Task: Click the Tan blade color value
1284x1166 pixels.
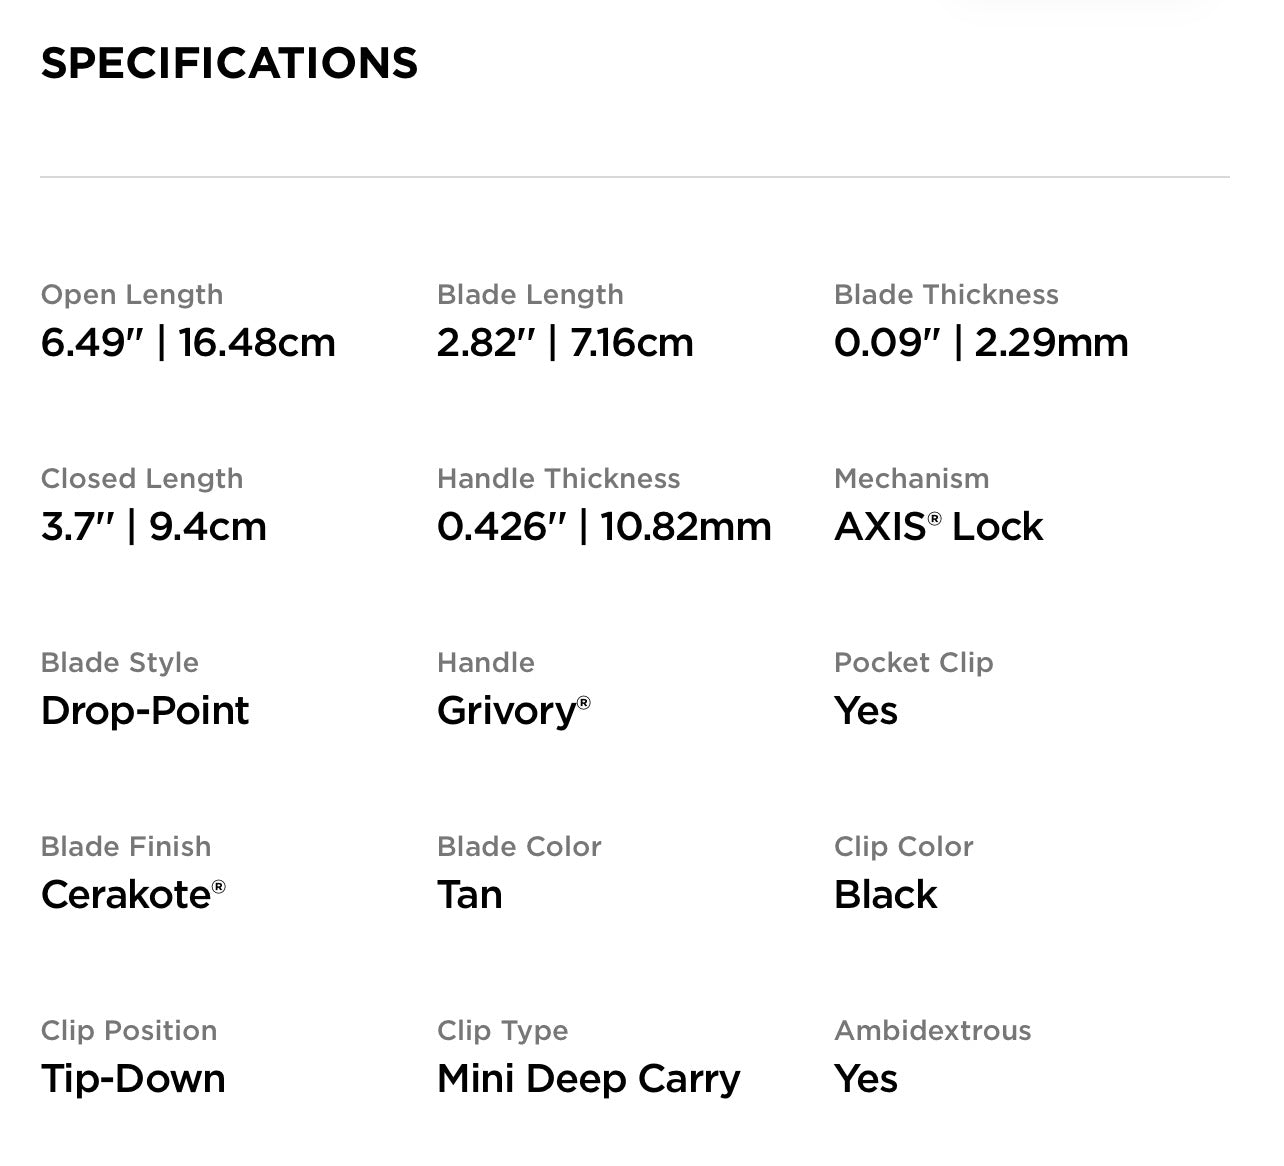Action: 470,895
